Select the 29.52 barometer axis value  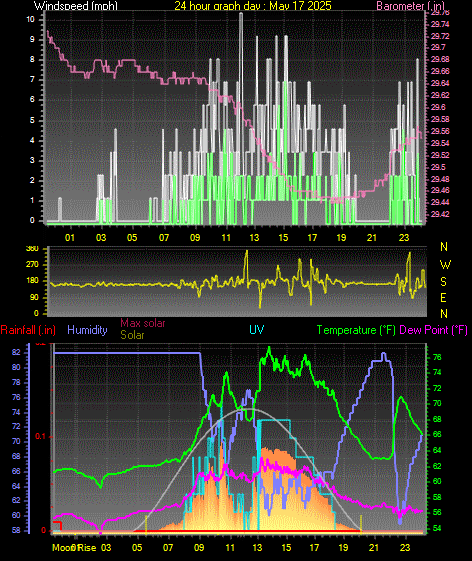[440, 155]
